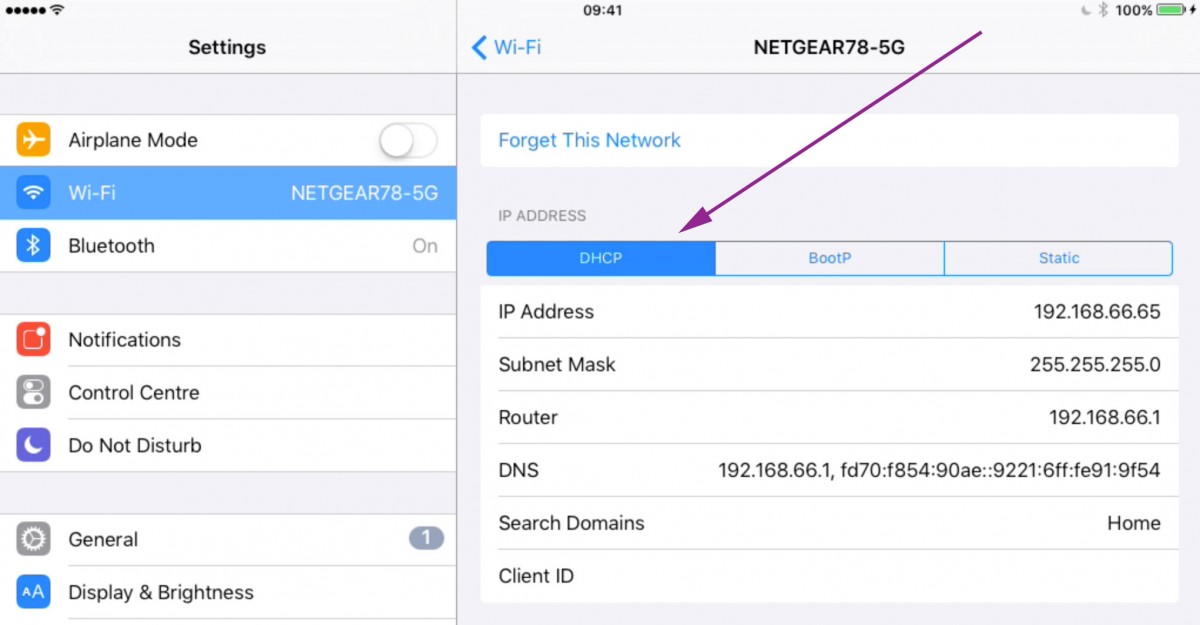Viewport: 1200px width, 625px height.
Task: Open Display & Brightness settings
Action: tap(228, 593)
